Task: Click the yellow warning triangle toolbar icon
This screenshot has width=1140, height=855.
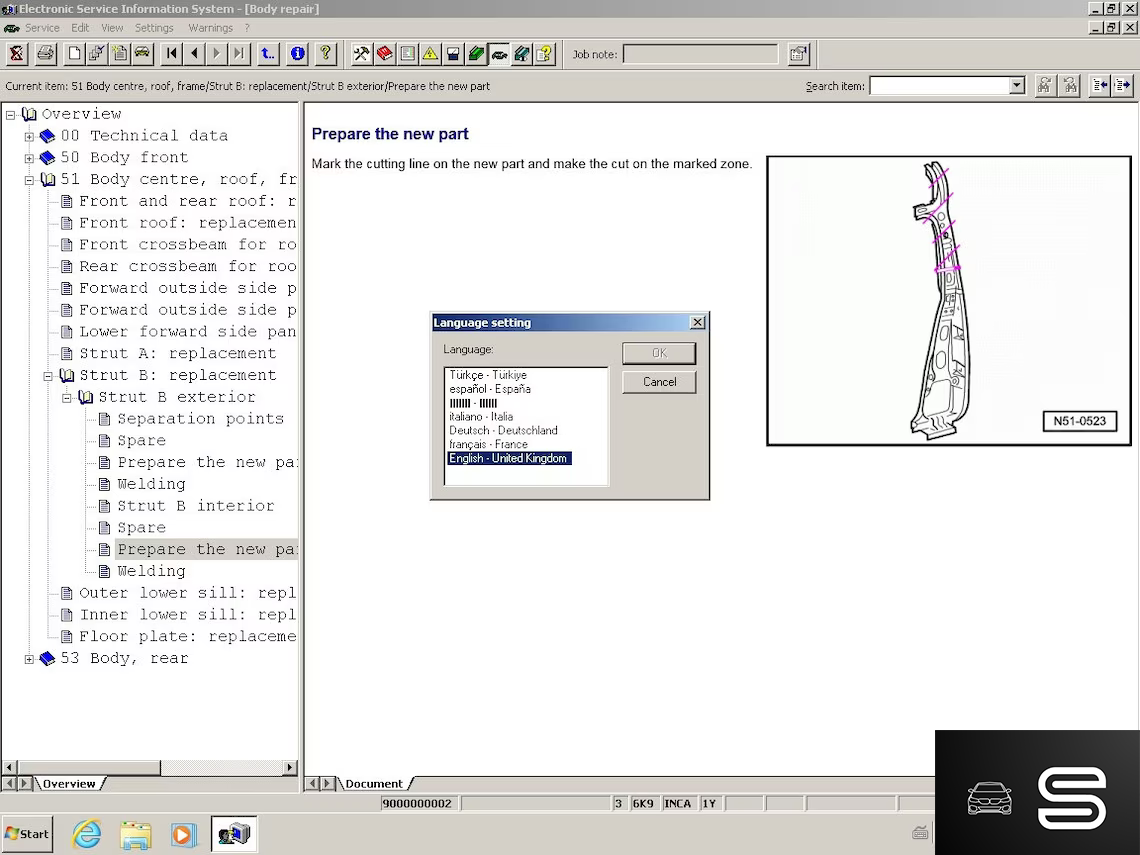Action: (430, 54)
